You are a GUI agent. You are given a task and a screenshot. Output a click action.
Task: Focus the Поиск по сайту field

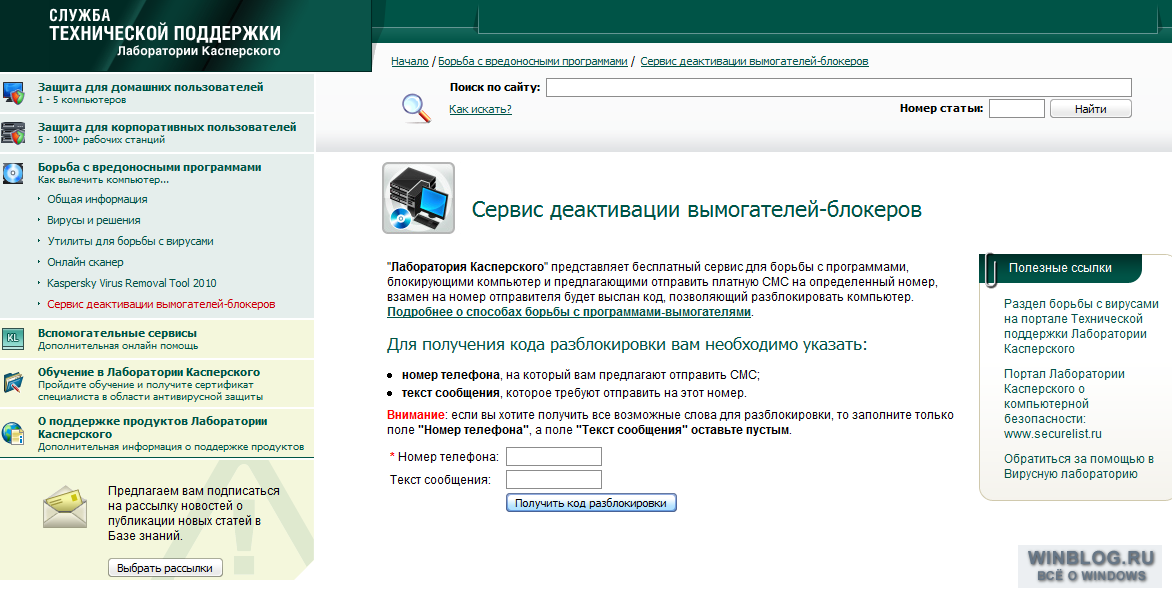(839, 87)
